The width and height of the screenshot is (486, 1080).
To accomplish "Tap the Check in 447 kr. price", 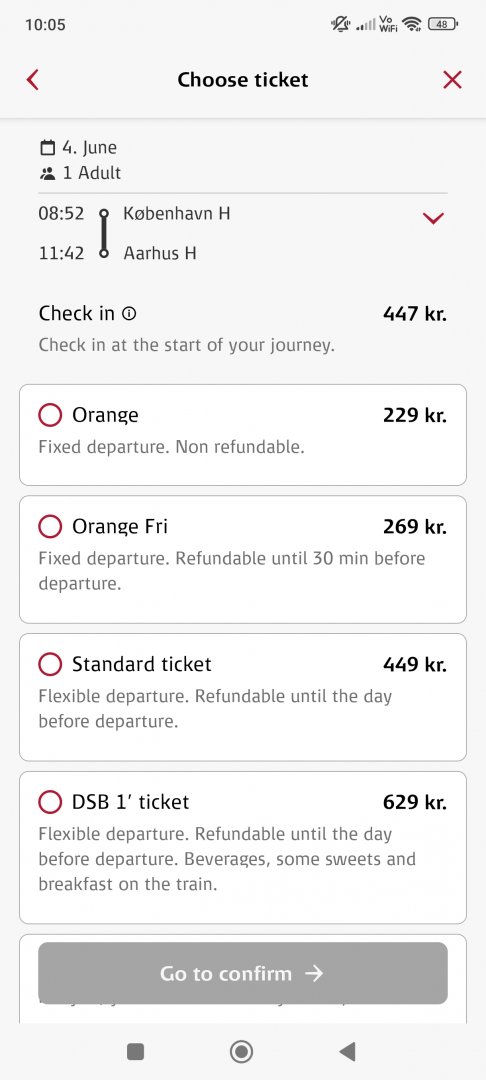I will click(x=414, y=314).
